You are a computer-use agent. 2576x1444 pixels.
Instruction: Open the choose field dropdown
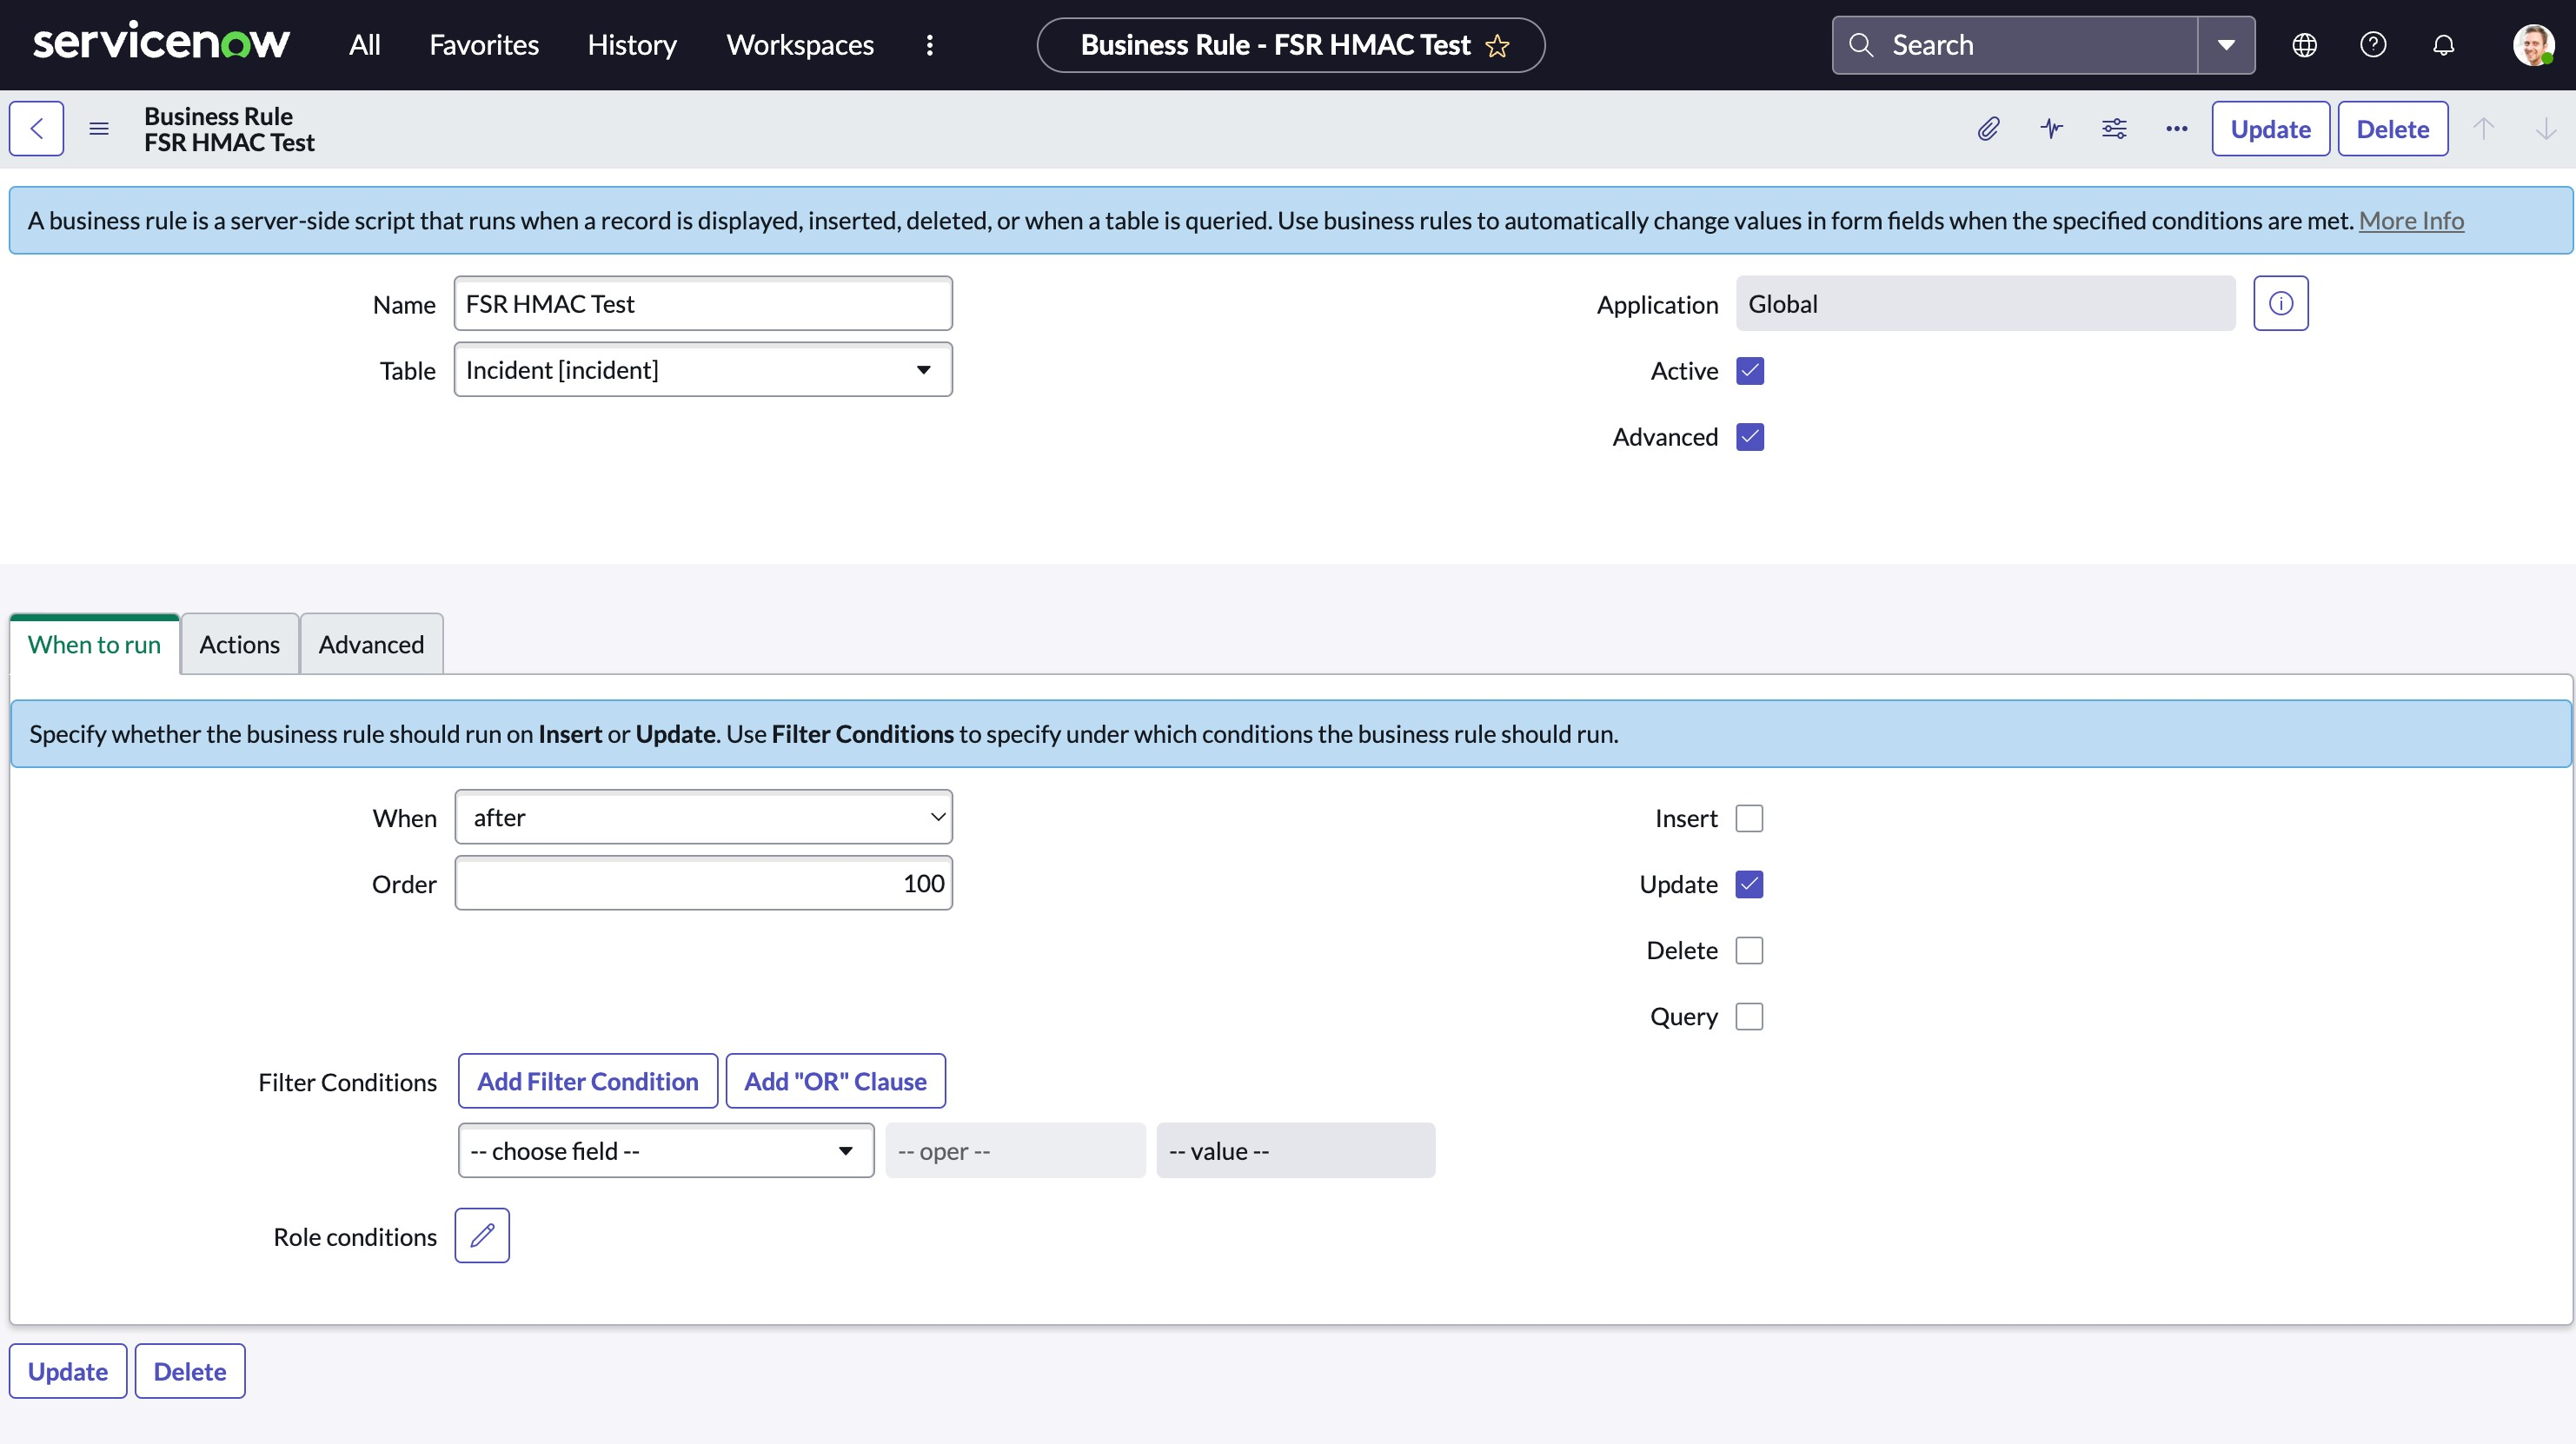pyautogui.click(x=665, y=1150)
